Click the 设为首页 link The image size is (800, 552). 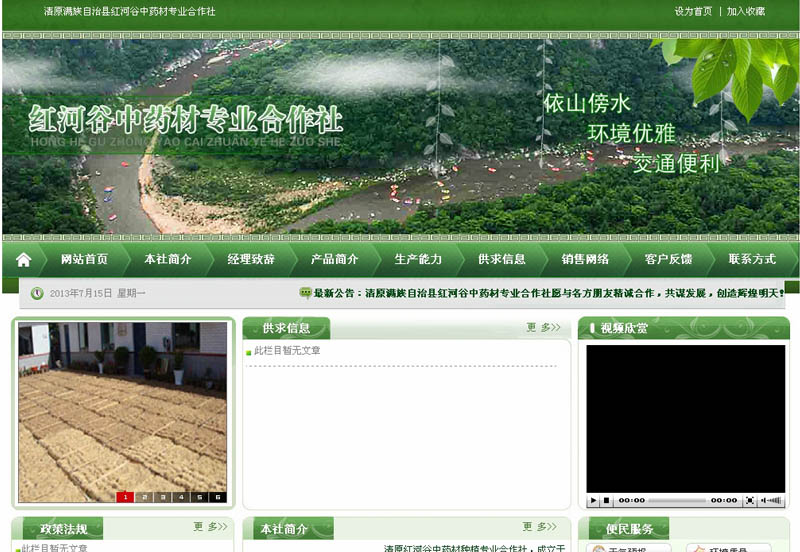[x=693, y=12]
